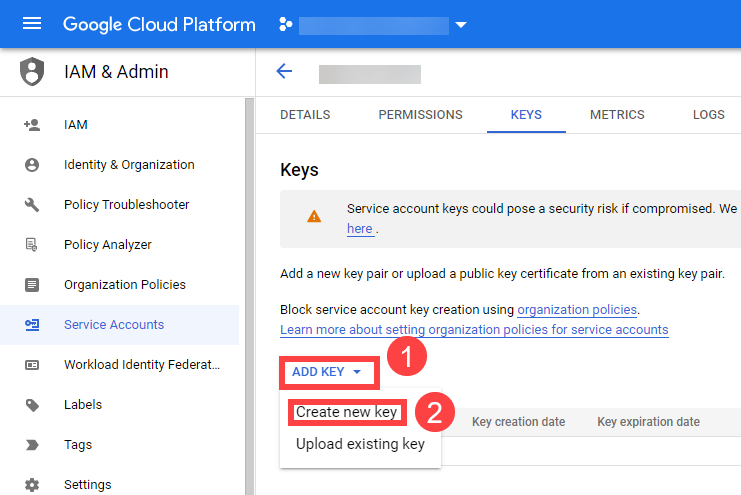741x495 pixels.
Task: Click the Policy Troubleshooter wrench icon
Action: (32, 205)
